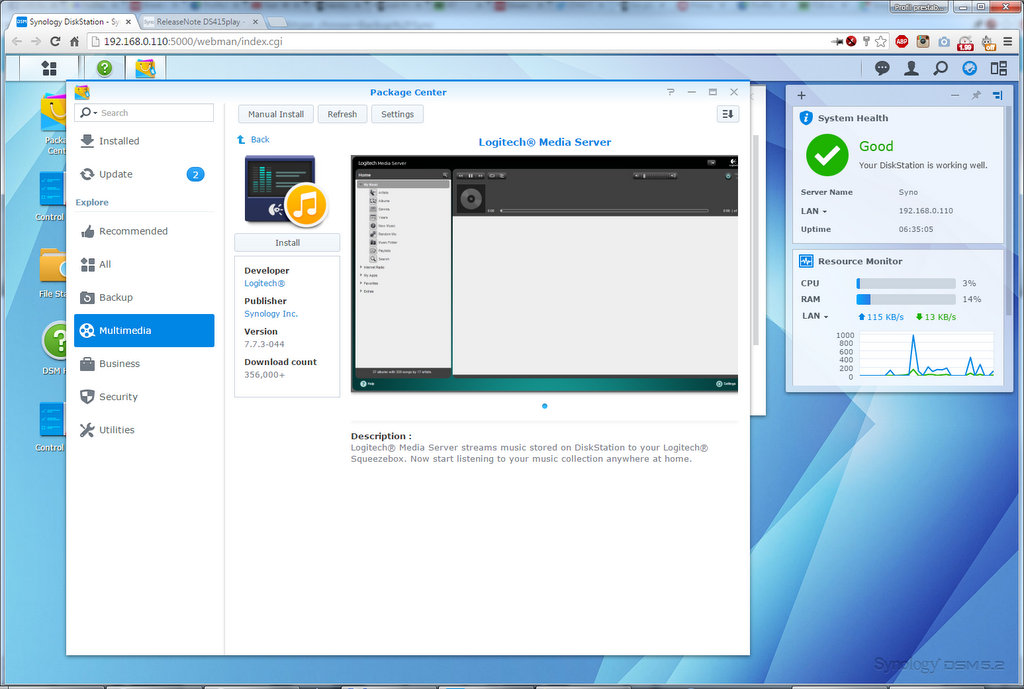Open the Synology Inc. publisher link
The width and height of the screenshot is (1024, 689).
point(271,314)
